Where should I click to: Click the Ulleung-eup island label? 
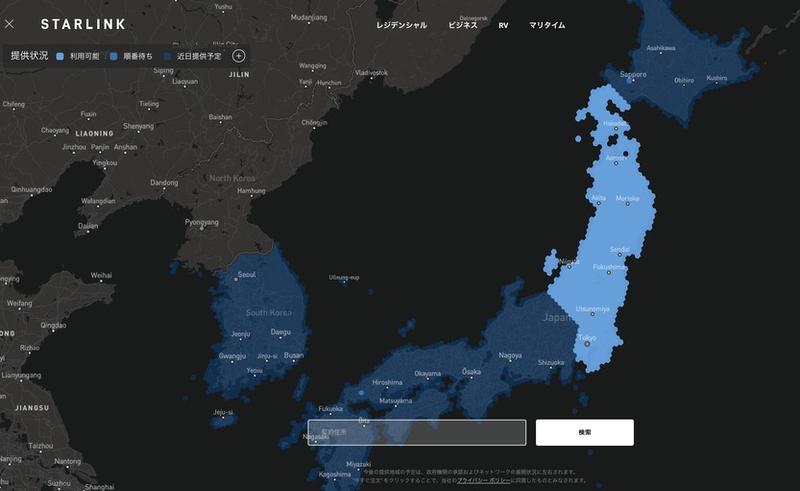(x=344, y=277)
